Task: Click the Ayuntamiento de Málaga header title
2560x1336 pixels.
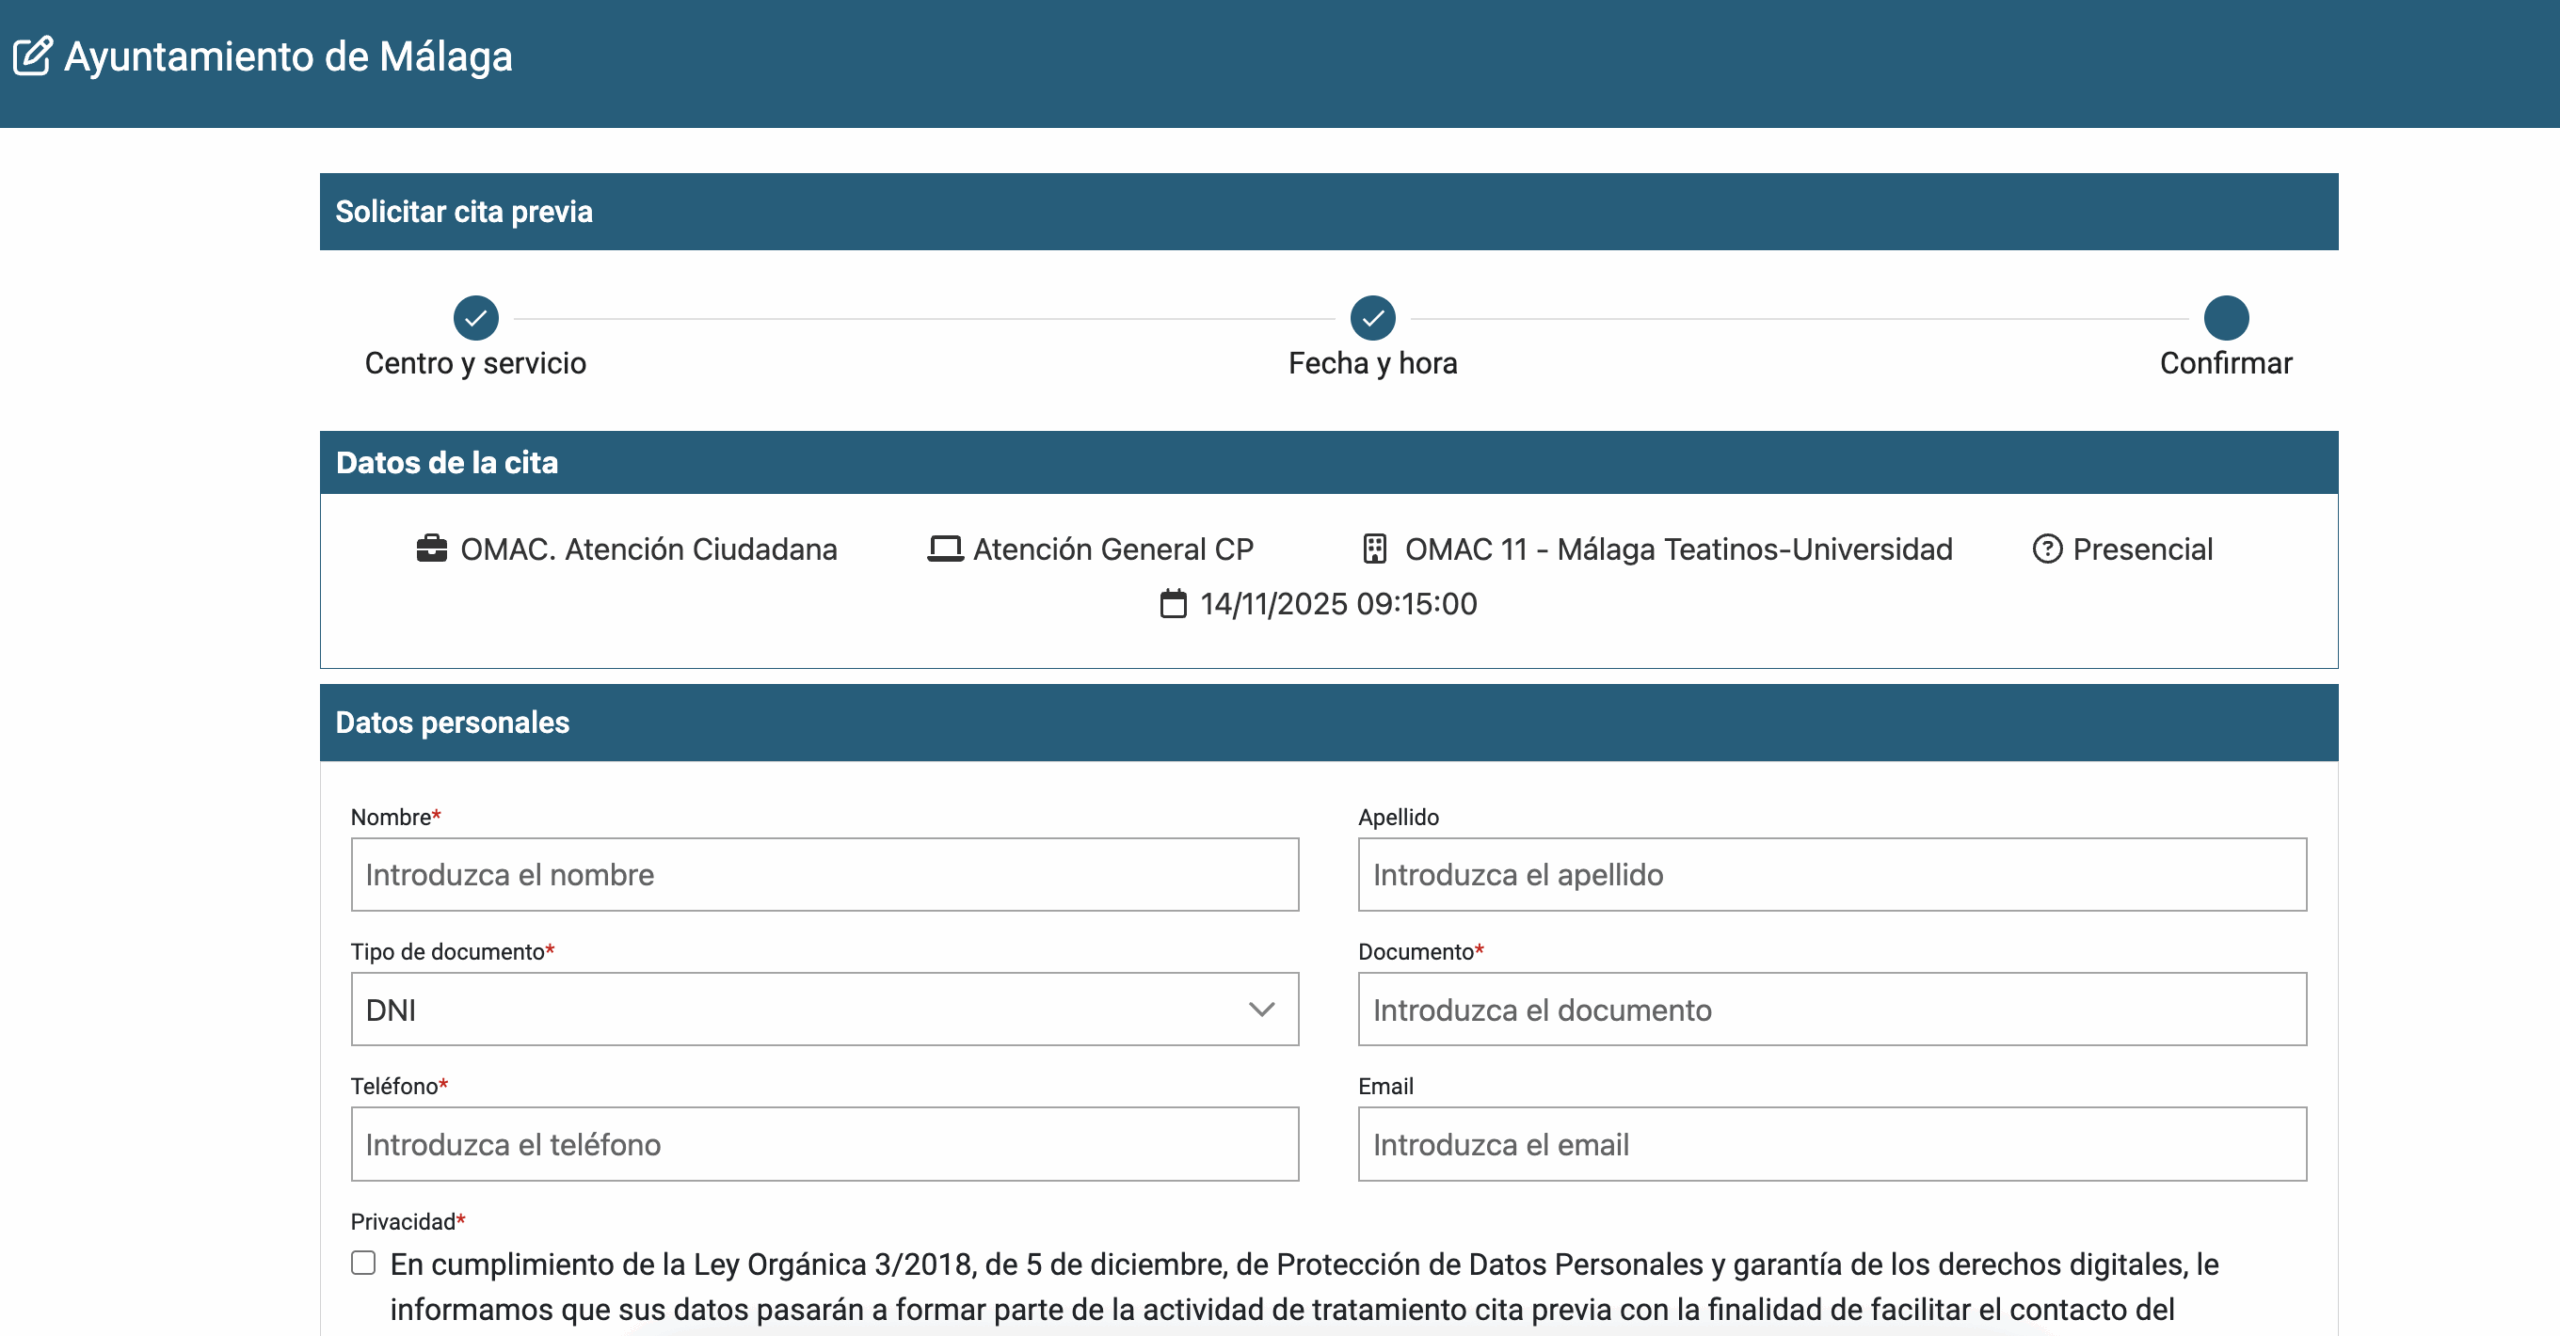Action: pos(288,56)
